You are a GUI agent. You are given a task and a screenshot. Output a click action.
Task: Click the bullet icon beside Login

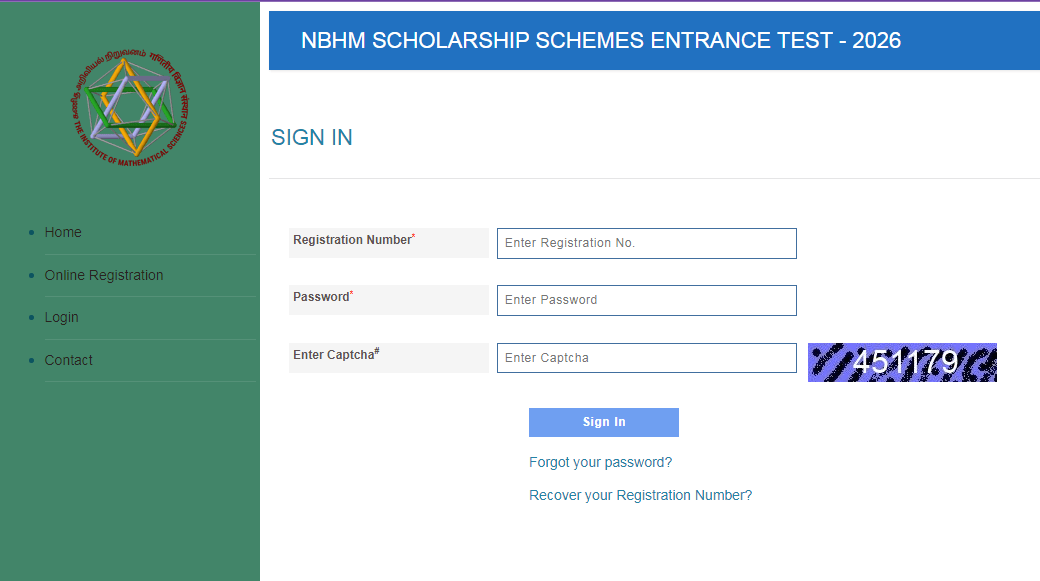(x=30, y=317)
